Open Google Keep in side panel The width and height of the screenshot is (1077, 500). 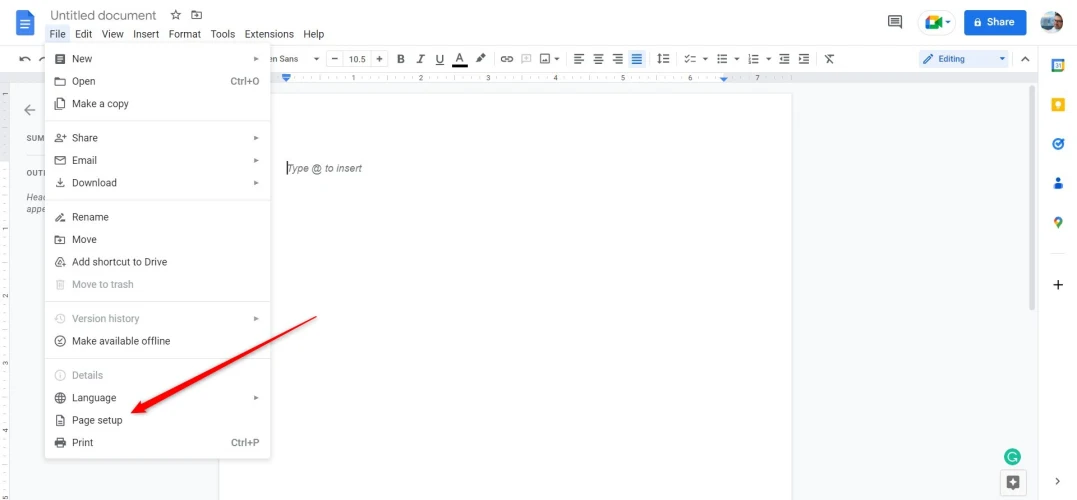[1058, 104]
